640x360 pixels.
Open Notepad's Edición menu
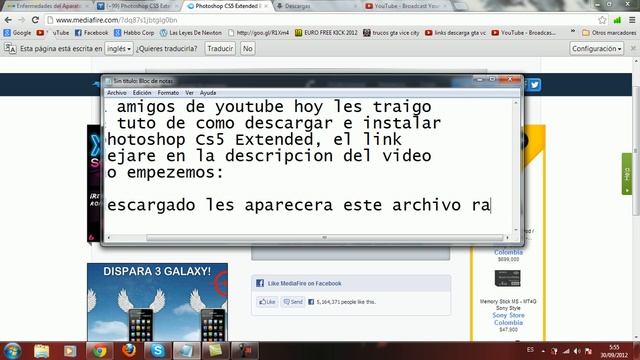click(142, 93)
